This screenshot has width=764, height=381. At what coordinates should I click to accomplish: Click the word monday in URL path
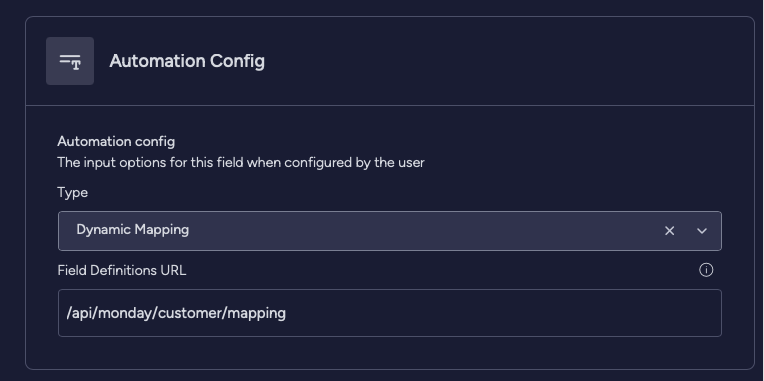(x=125, y=313)
